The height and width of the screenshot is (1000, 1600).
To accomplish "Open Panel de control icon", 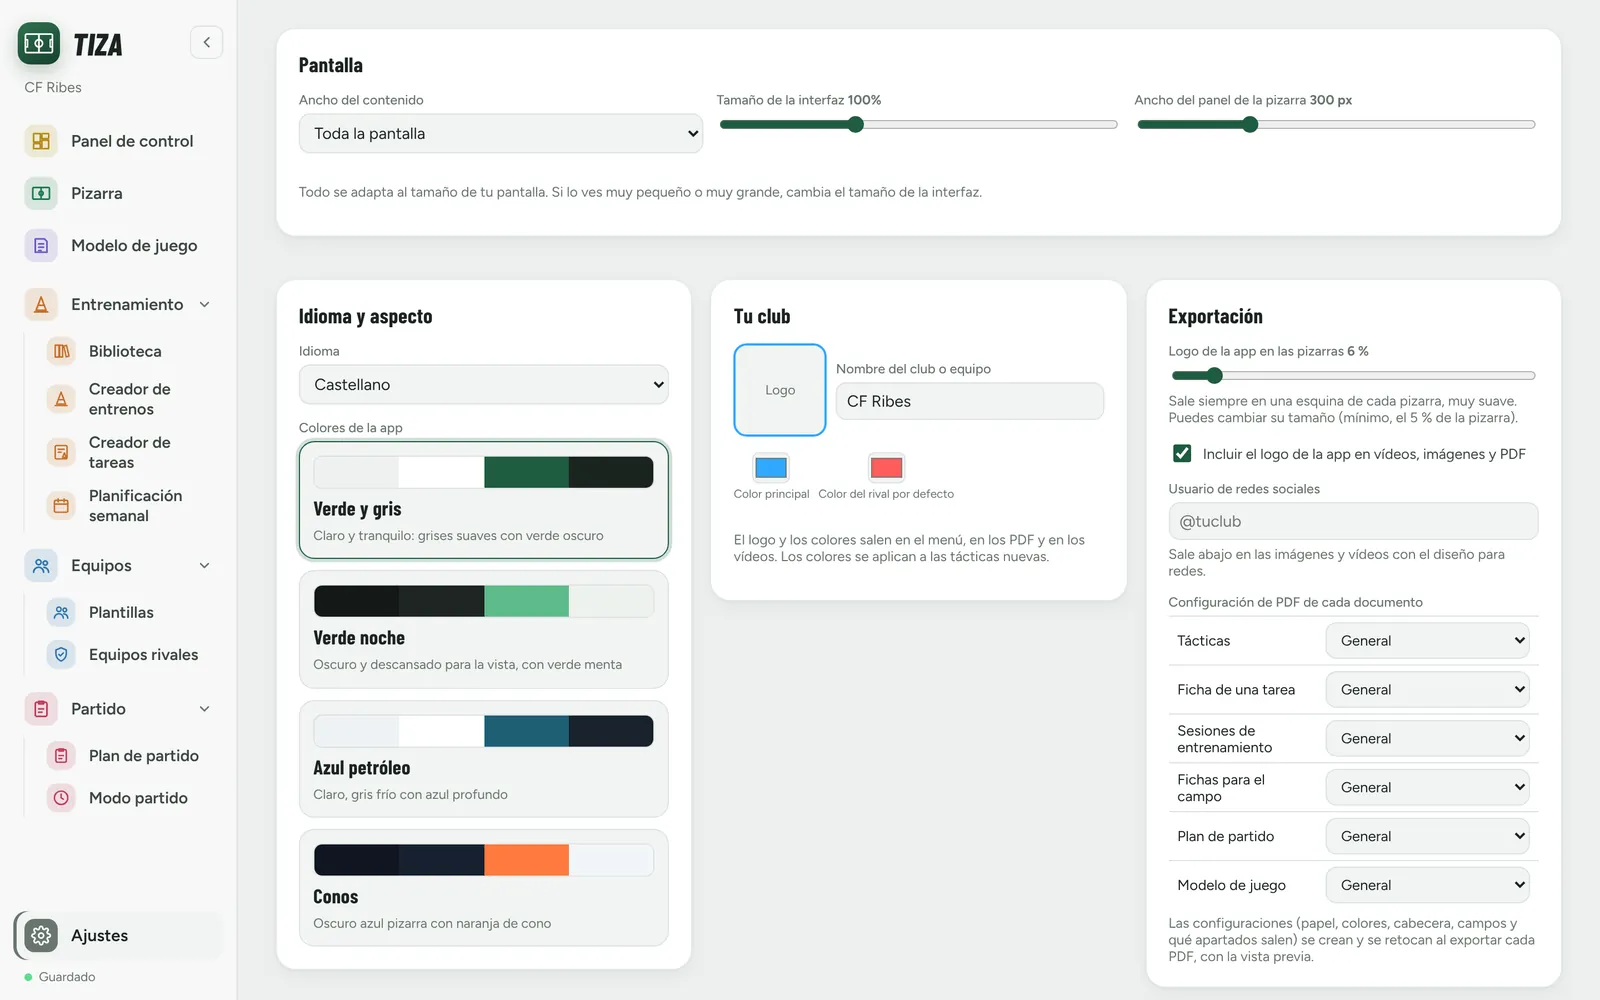I will coord(41,141).
